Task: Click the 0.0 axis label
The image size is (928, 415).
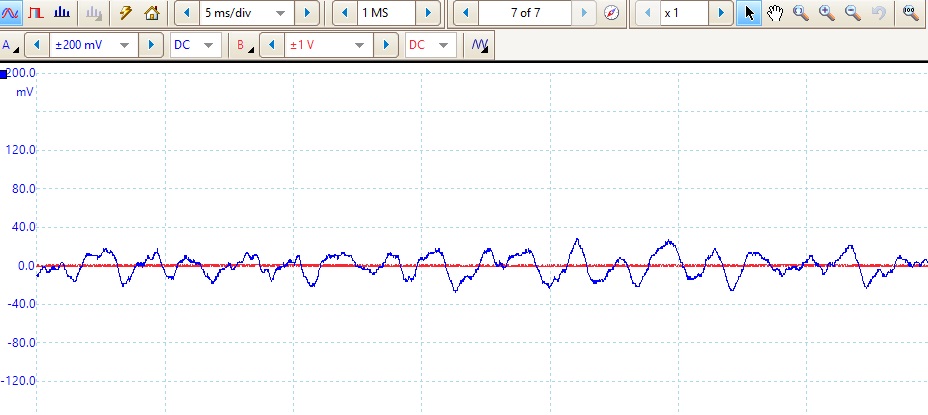Action: [x=25, y=266]
